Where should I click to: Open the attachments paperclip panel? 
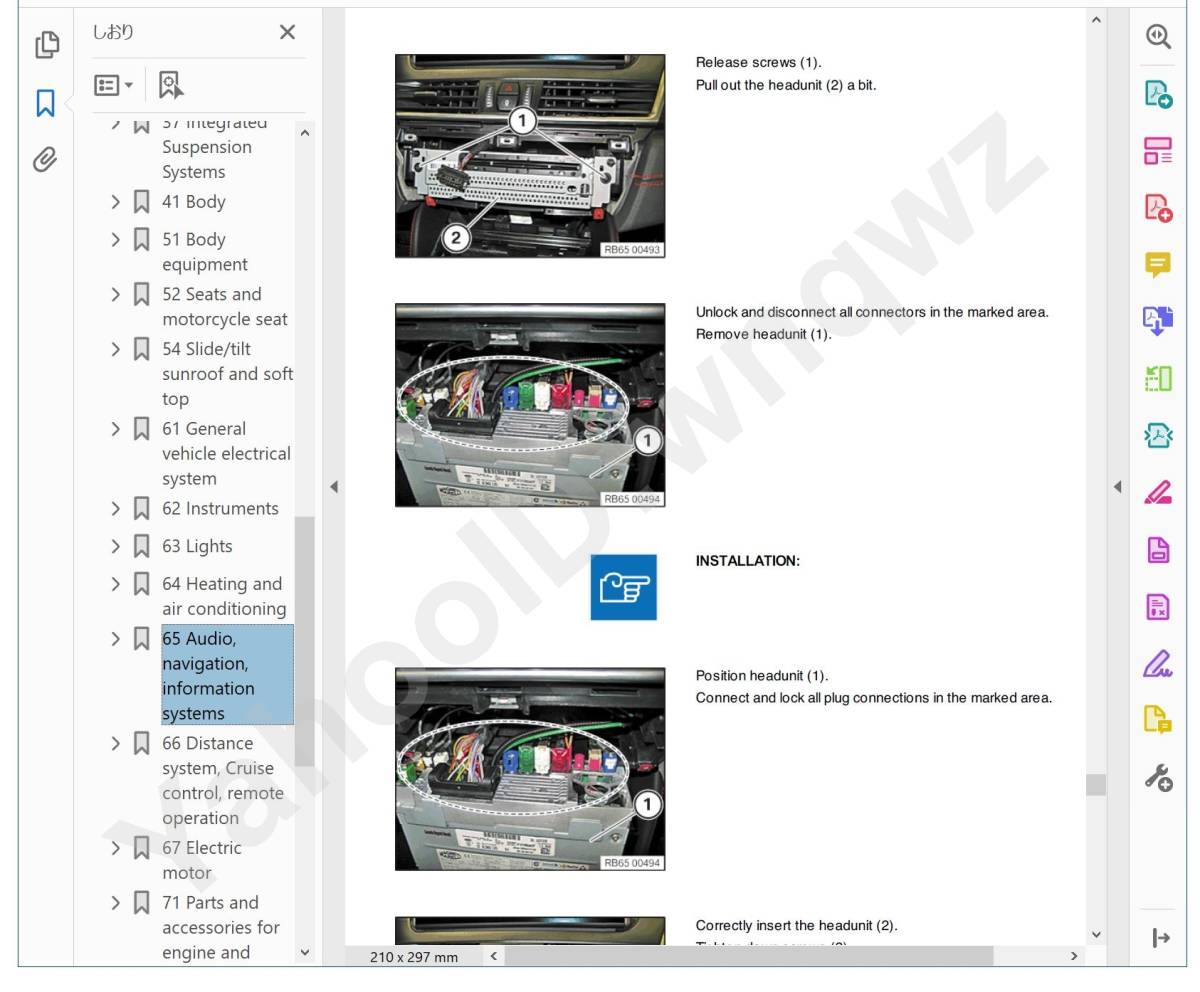coord(45,159)
